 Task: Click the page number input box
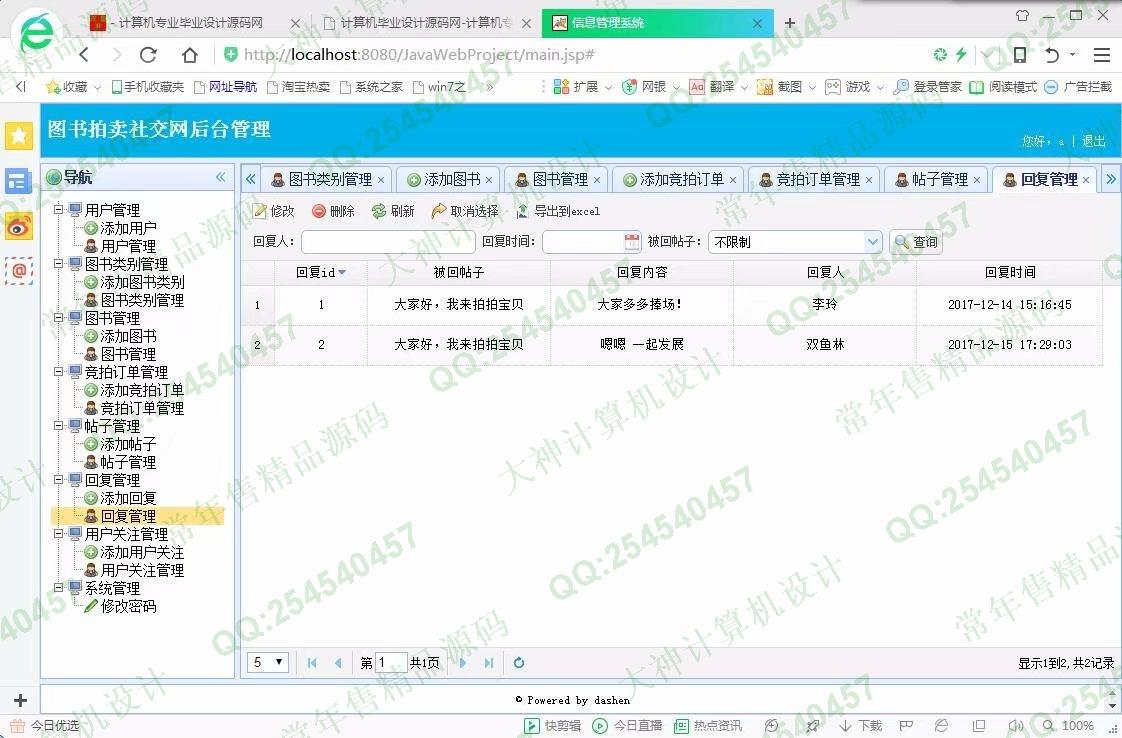coord(391,663)
